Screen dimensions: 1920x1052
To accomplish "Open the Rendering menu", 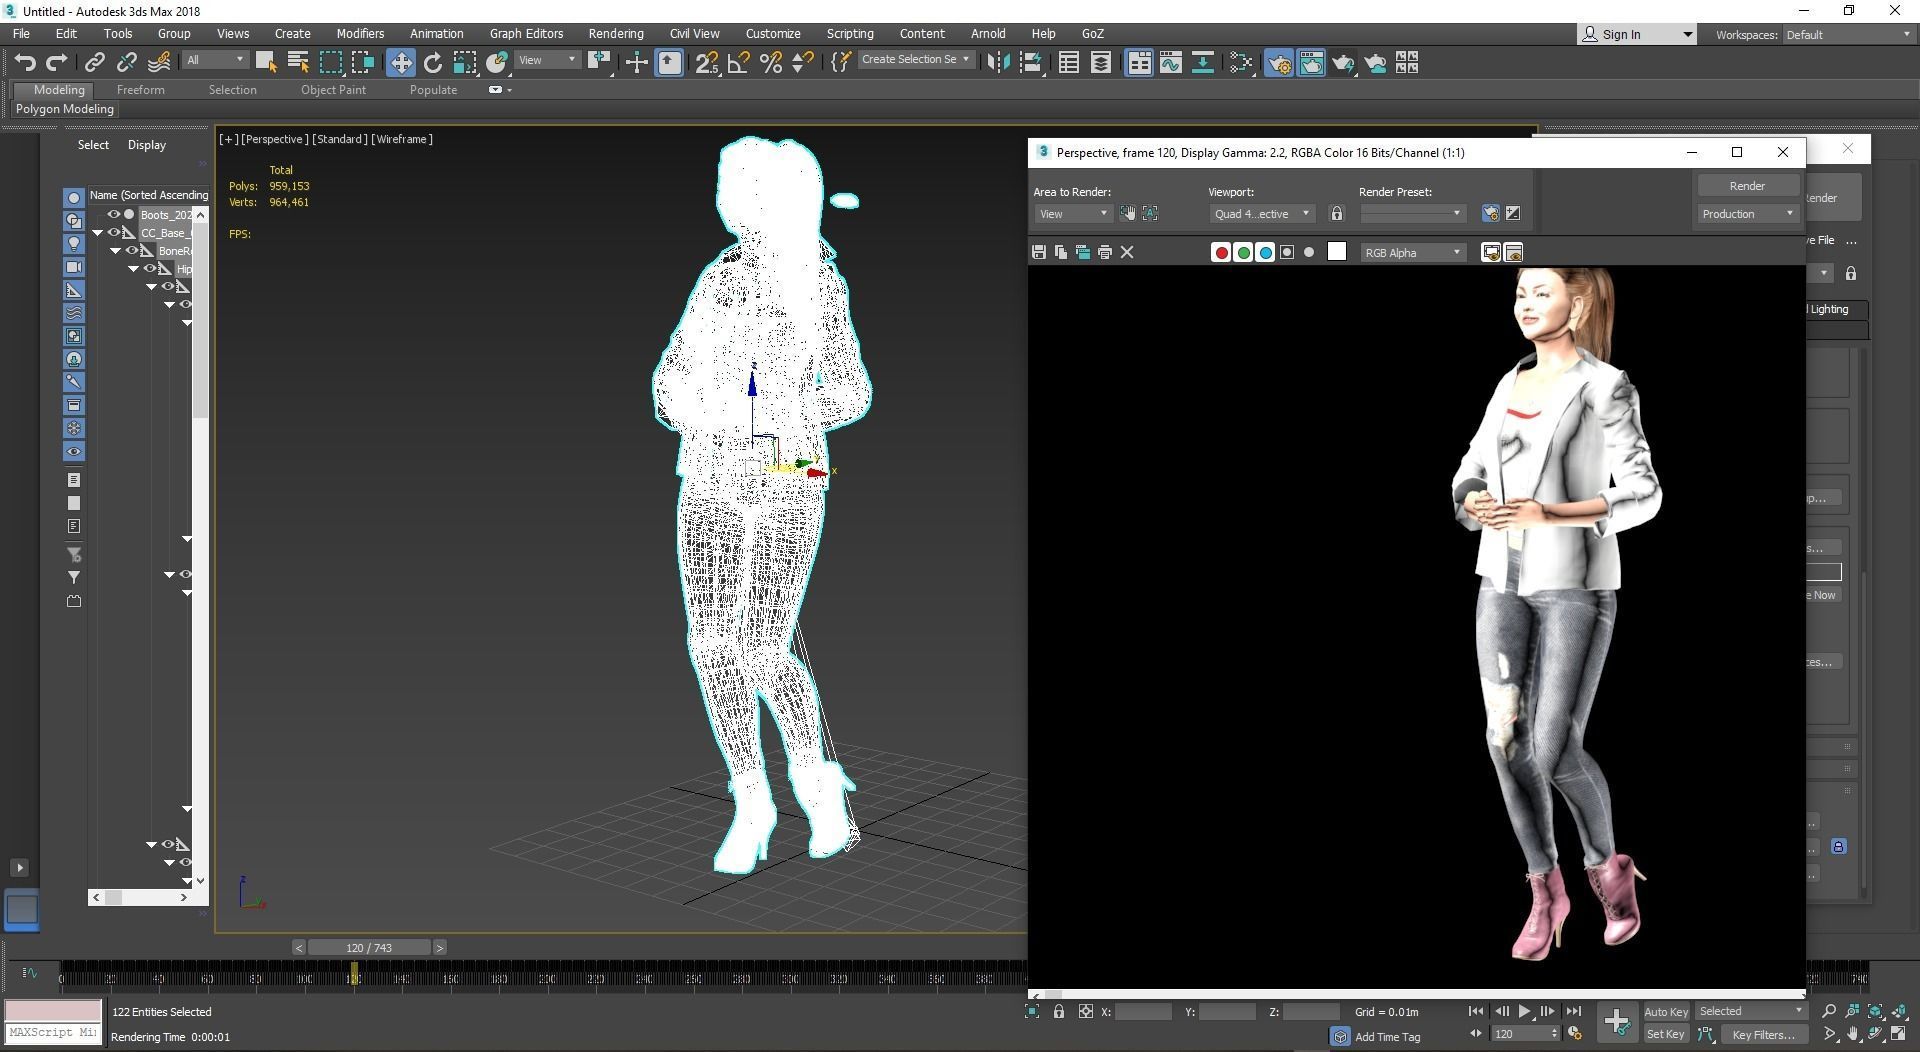I will tap(616, 33).
